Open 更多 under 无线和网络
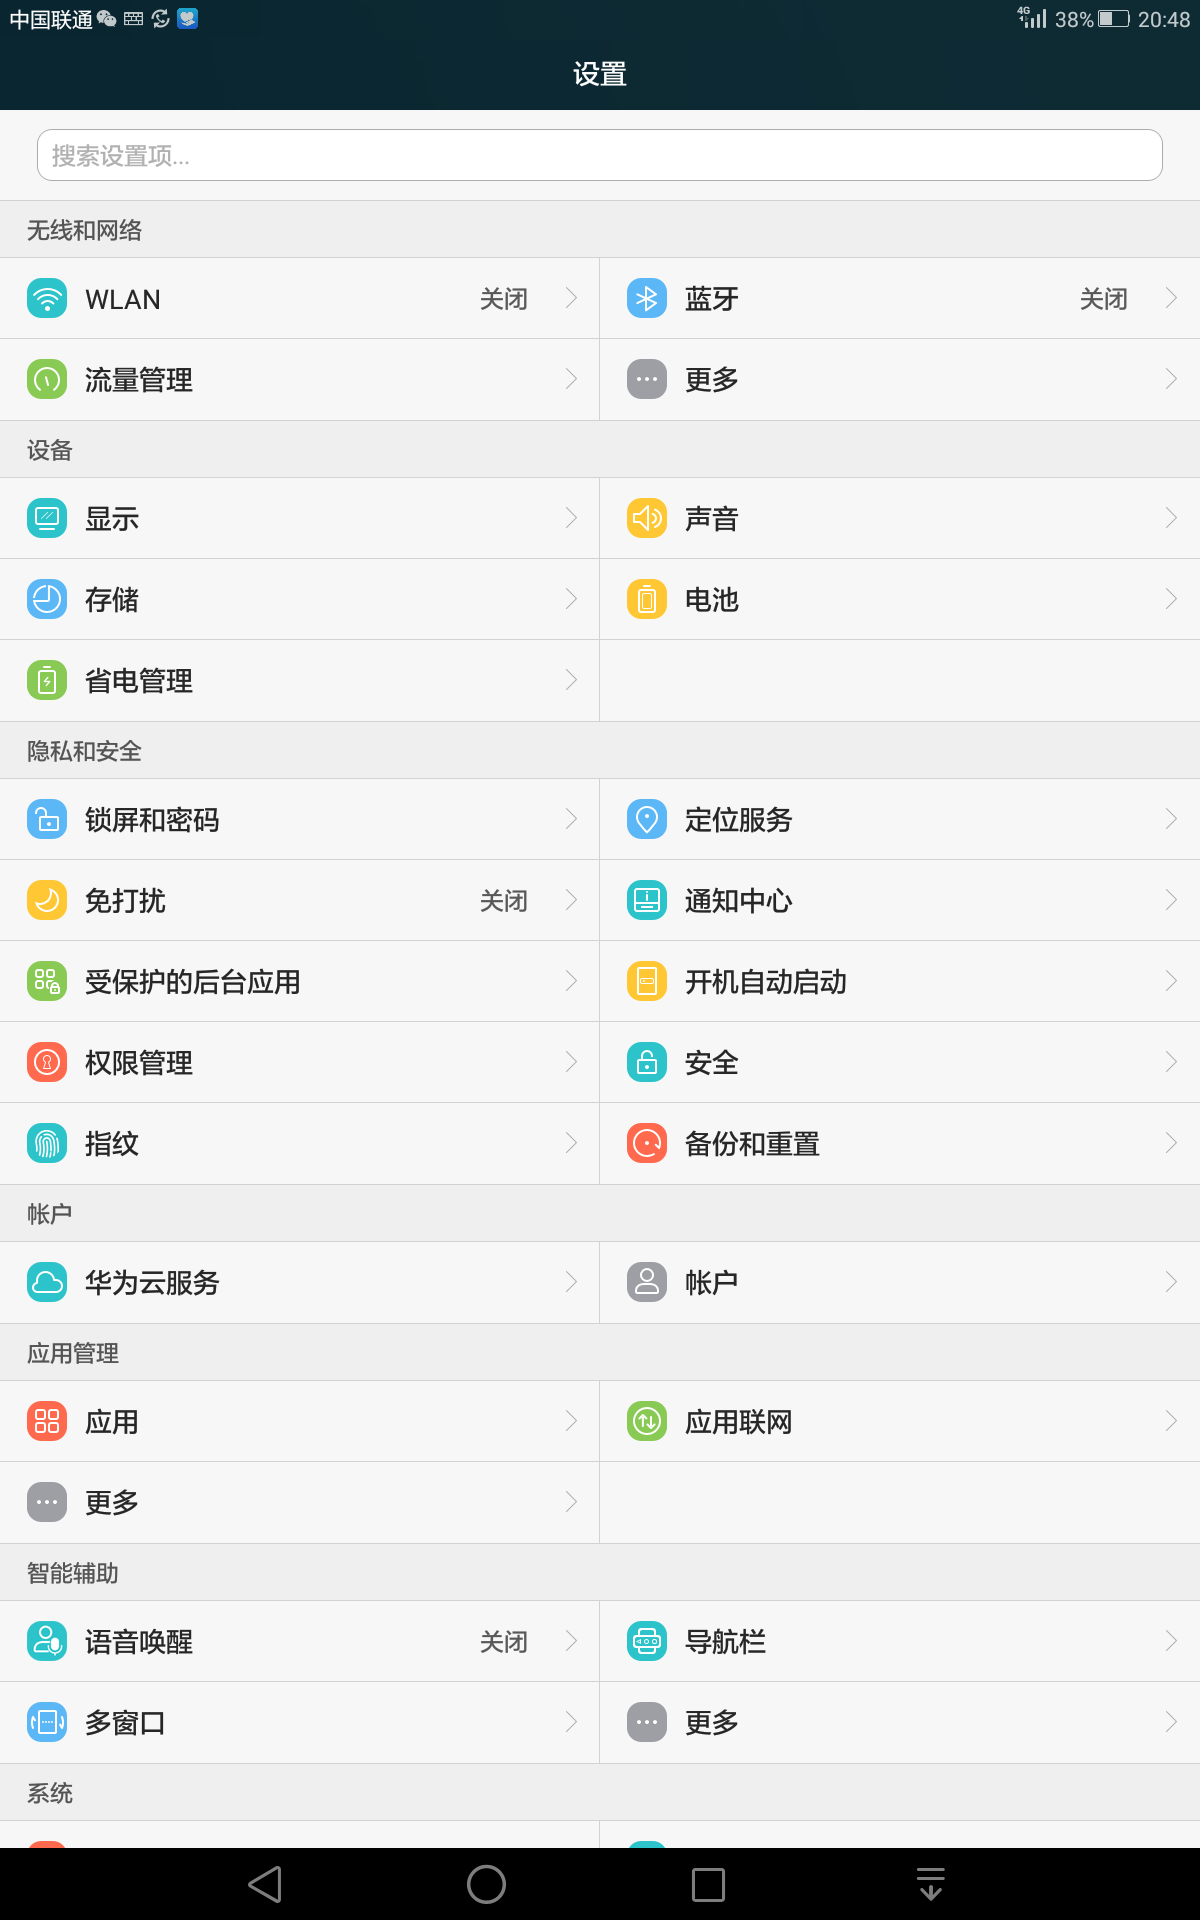 pyautogui.click(x=900, y=380)
